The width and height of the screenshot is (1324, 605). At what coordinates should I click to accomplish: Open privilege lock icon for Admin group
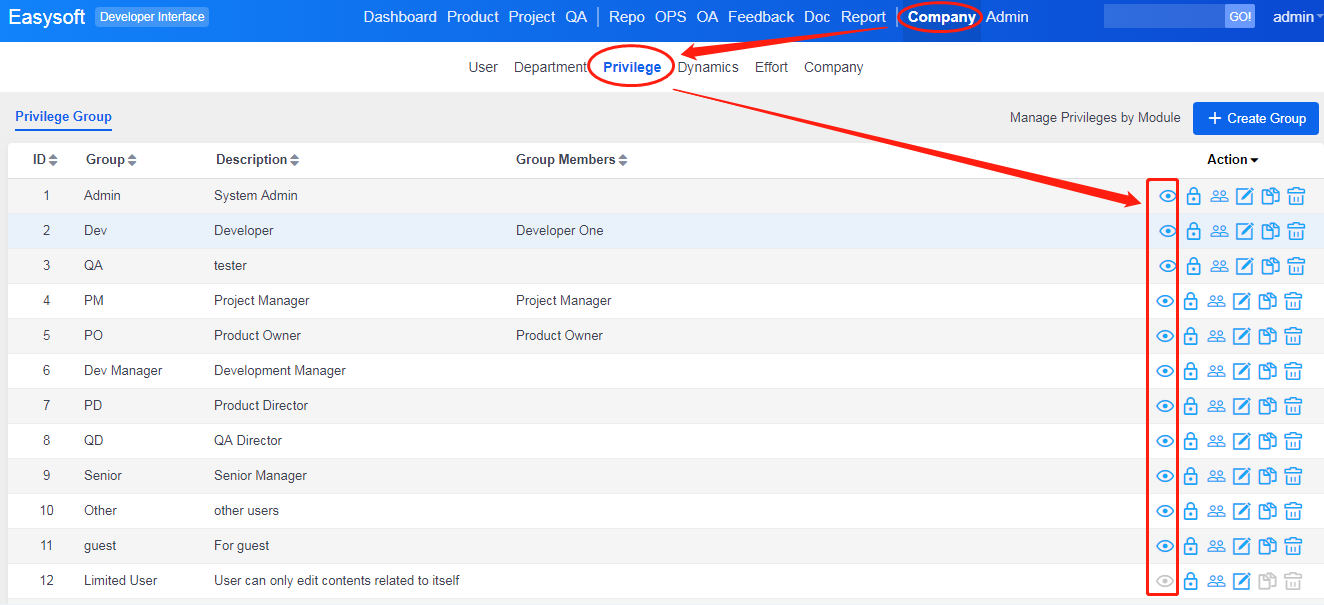(x=1193, y=196)
